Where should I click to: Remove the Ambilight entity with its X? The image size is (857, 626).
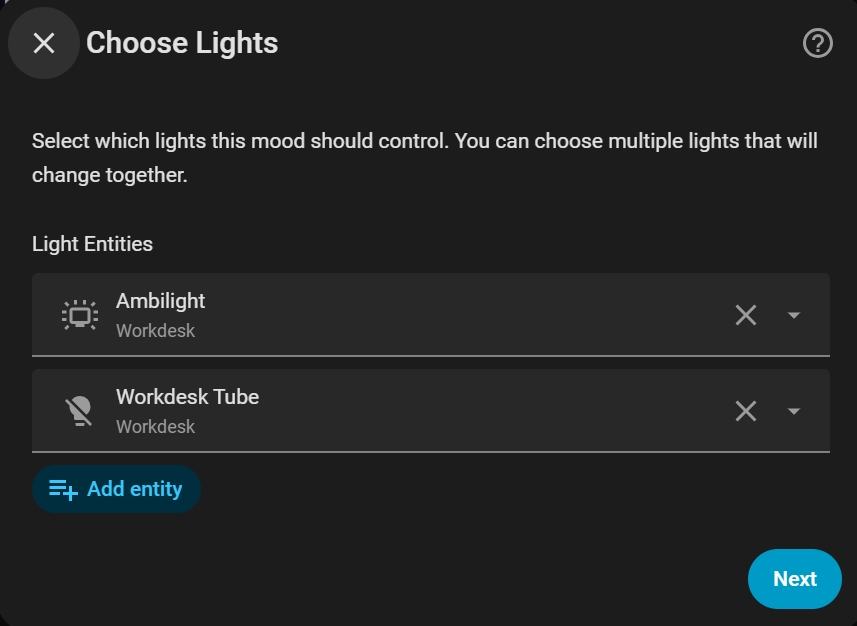746,315
